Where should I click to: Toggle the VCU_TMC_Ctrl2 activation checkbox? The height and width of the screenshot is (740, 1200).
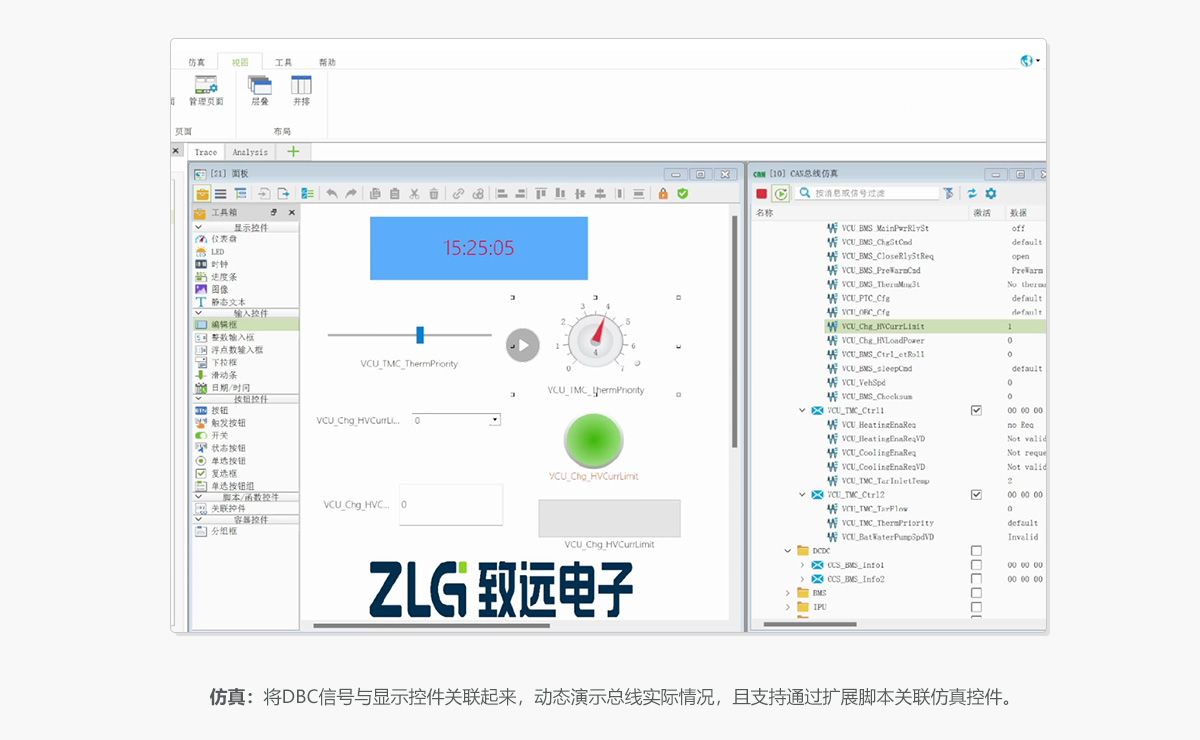pyautogui.click(x=976, y=494)
